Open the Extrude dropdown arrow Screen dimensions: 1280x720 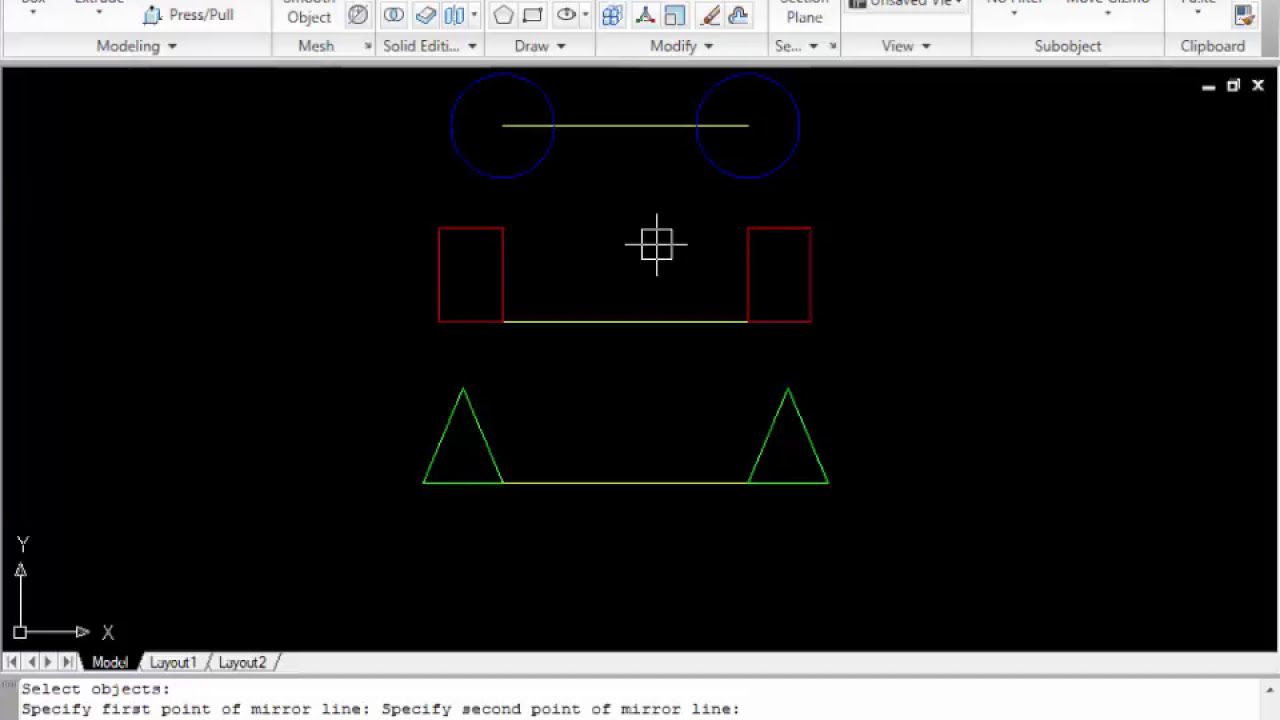(x=99, y=13)
